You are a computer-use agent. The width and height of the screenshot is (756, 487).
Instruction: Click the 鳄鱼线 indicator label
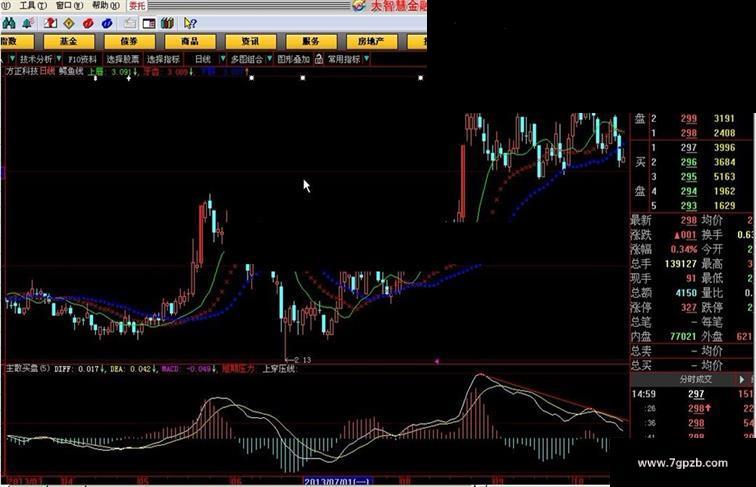click(71, 71)
